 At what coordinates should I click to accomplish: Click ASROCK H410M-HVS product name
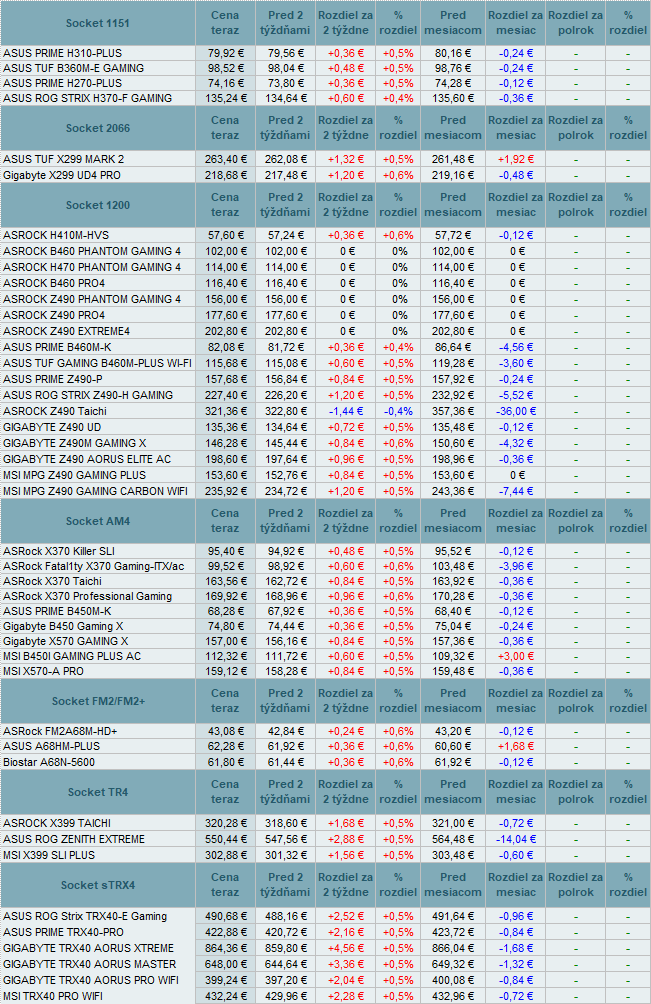[x=56, y=235]
